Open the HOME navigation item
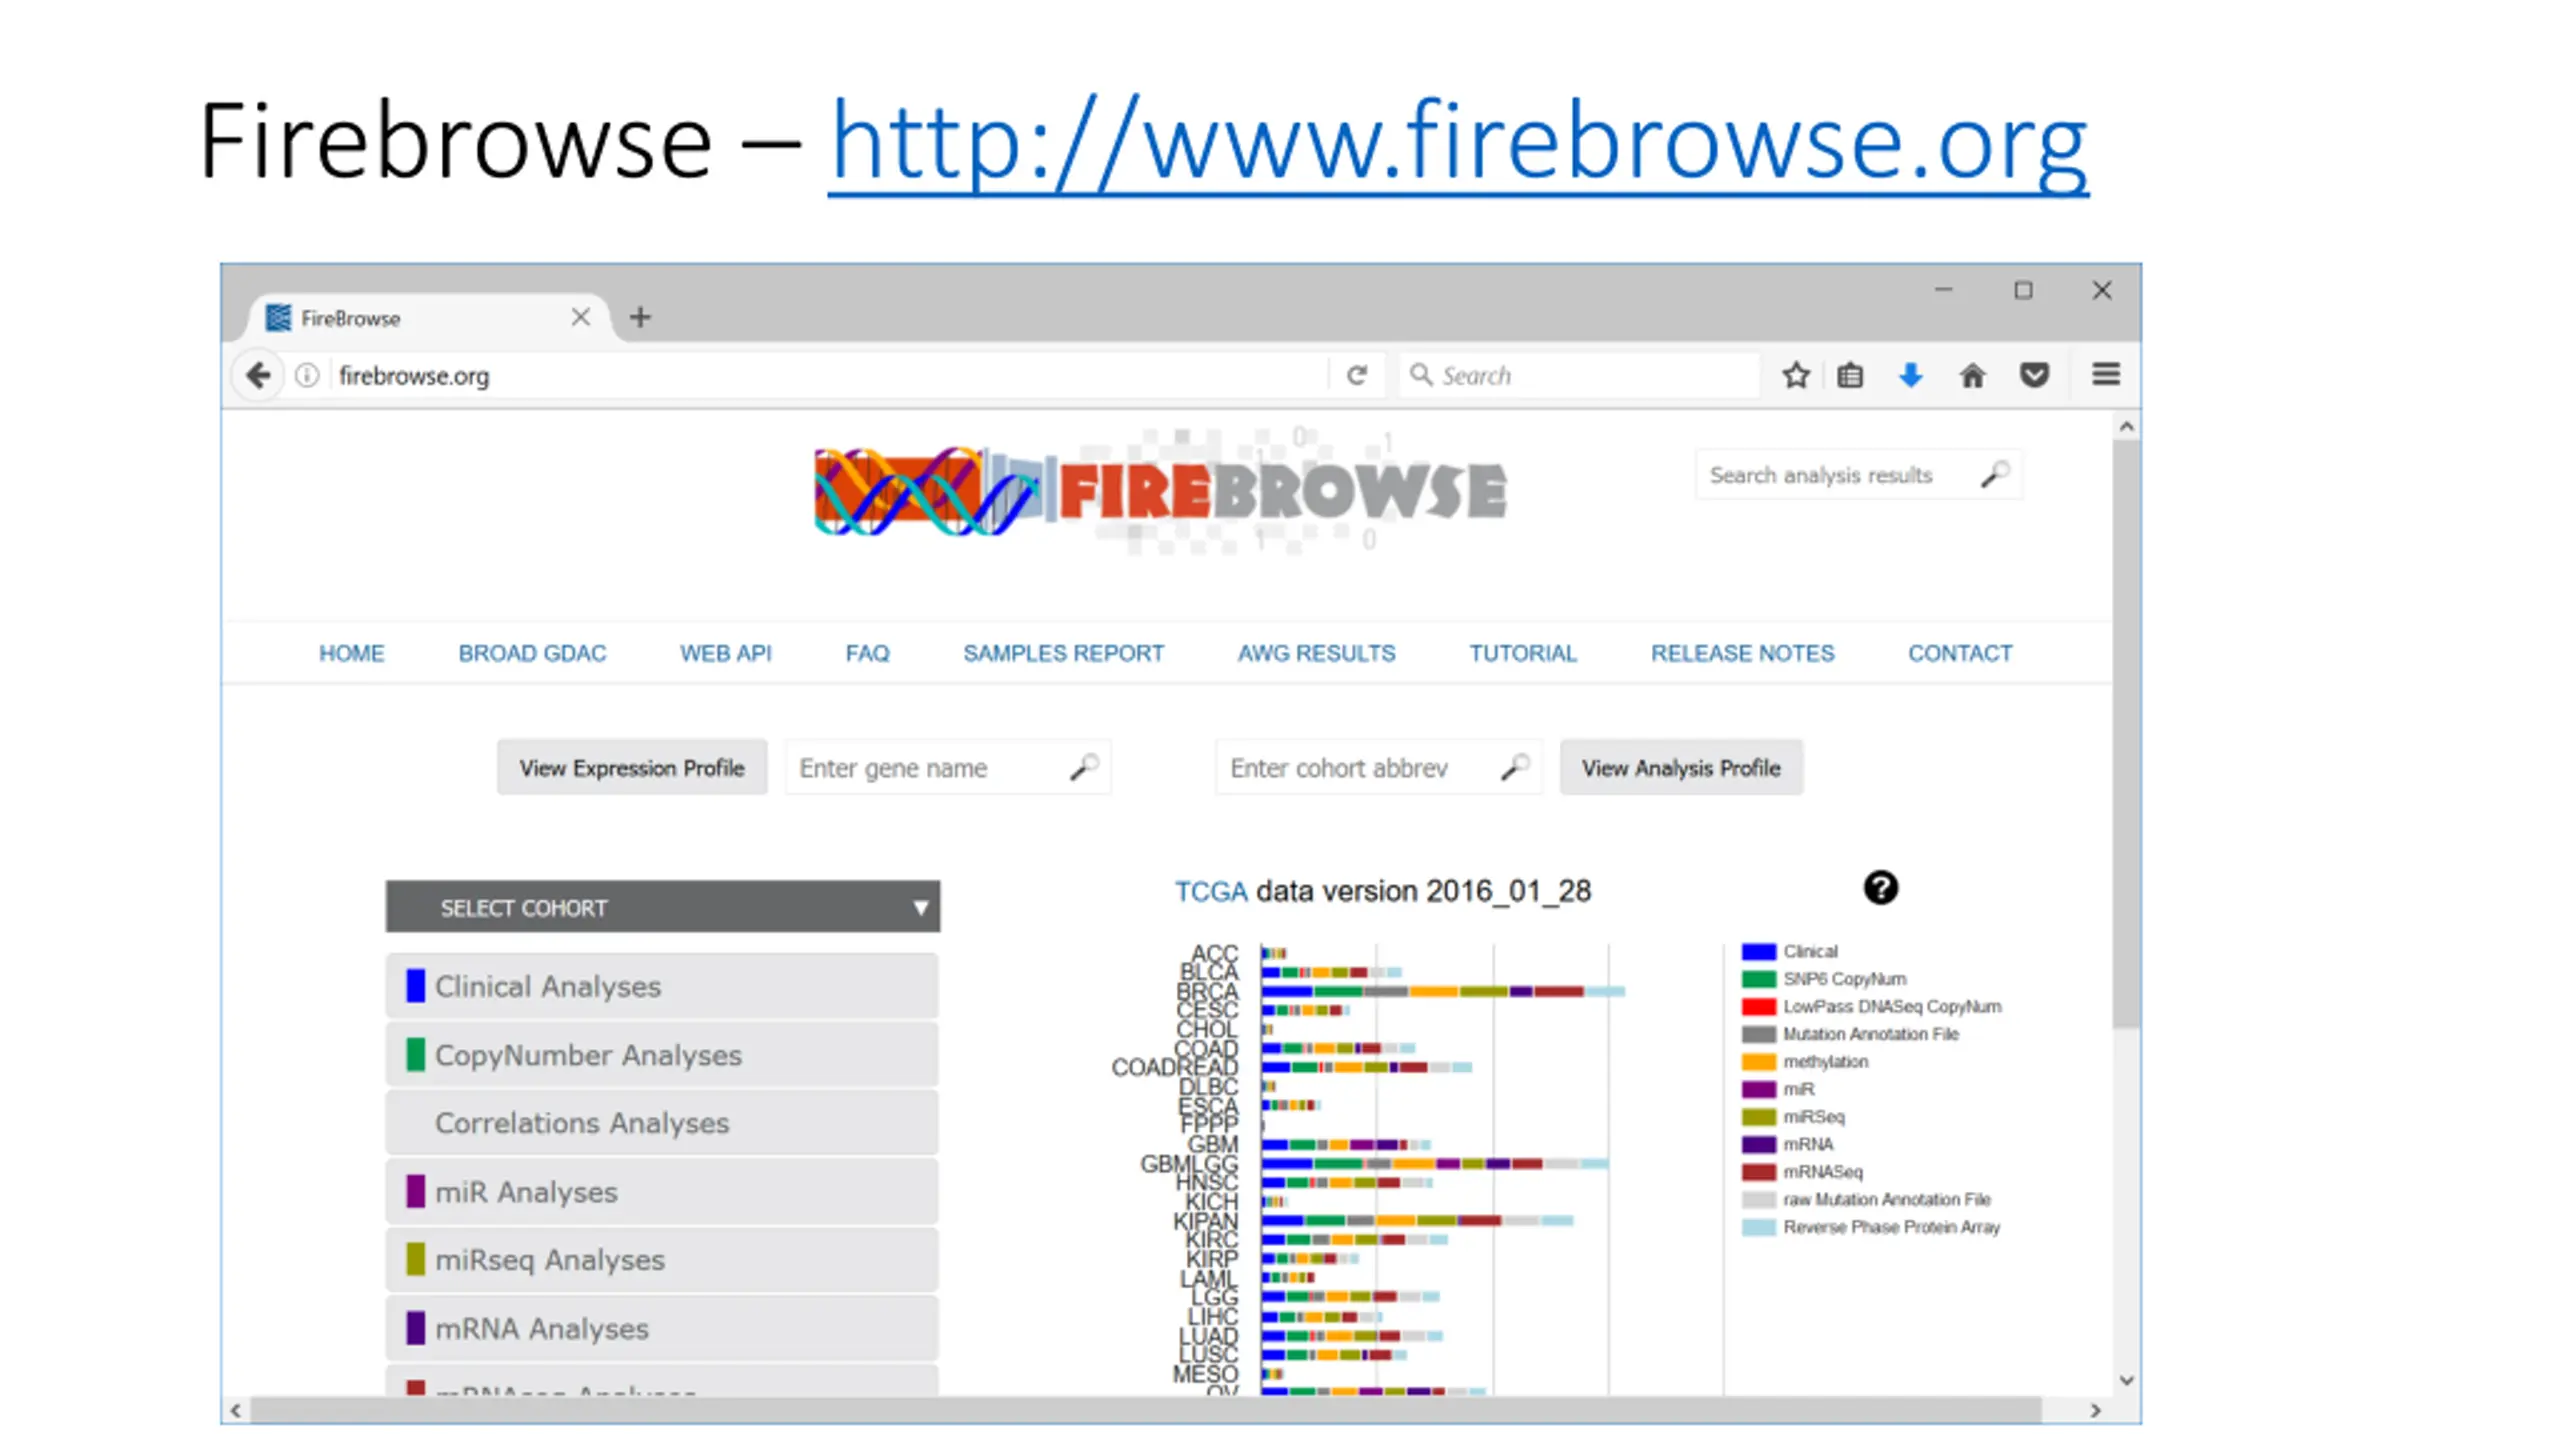 point(351,653)
